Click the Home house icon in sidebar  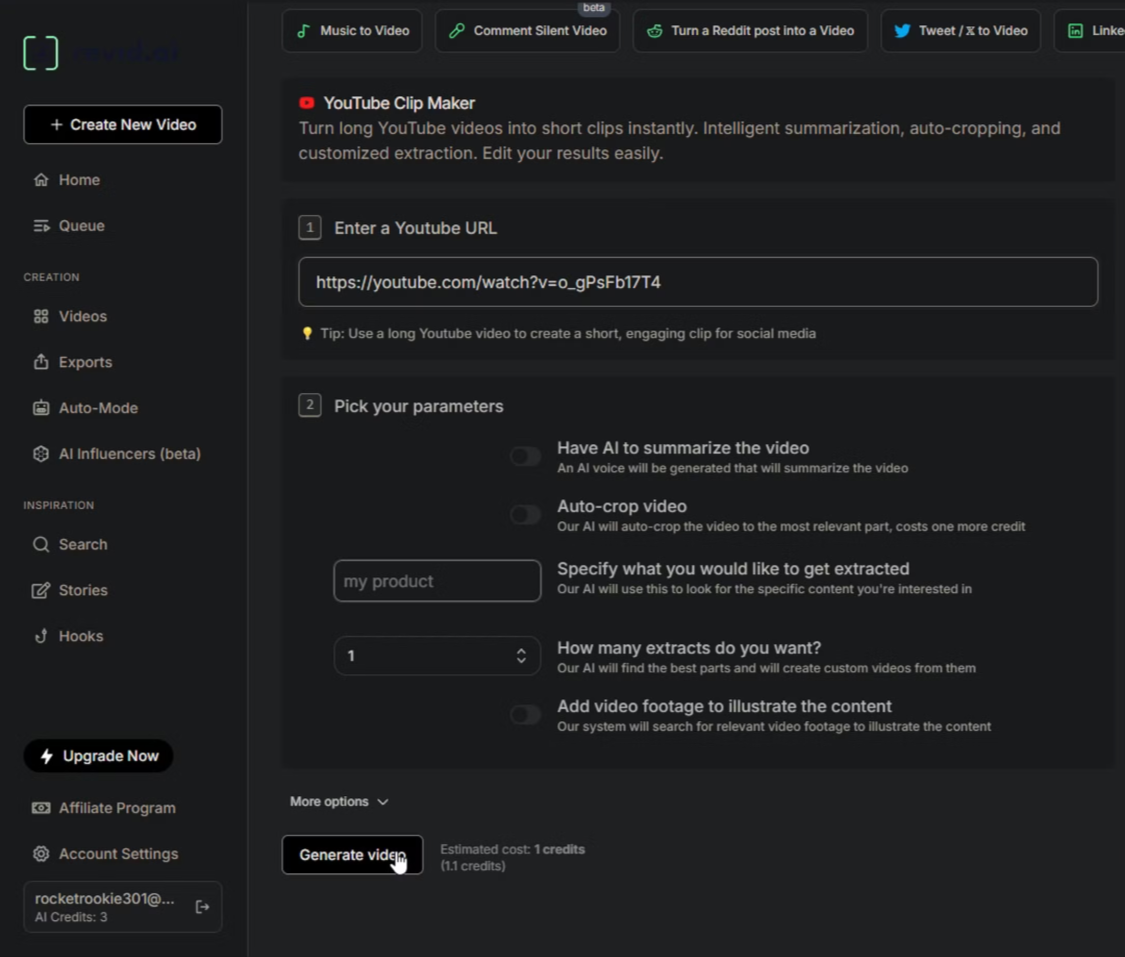coord(41,180)
